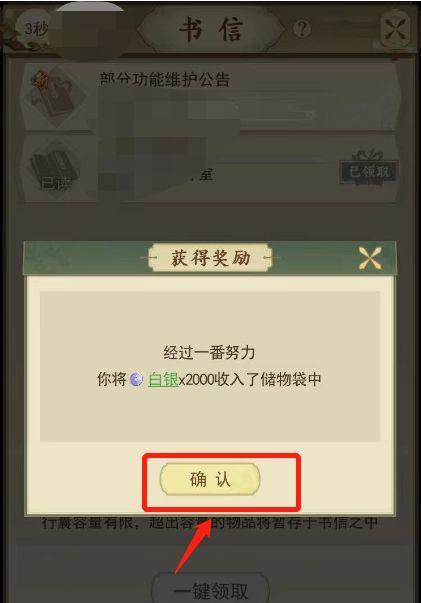Click the silver coin icon
421x603 pixels.
tap(136, 380)
